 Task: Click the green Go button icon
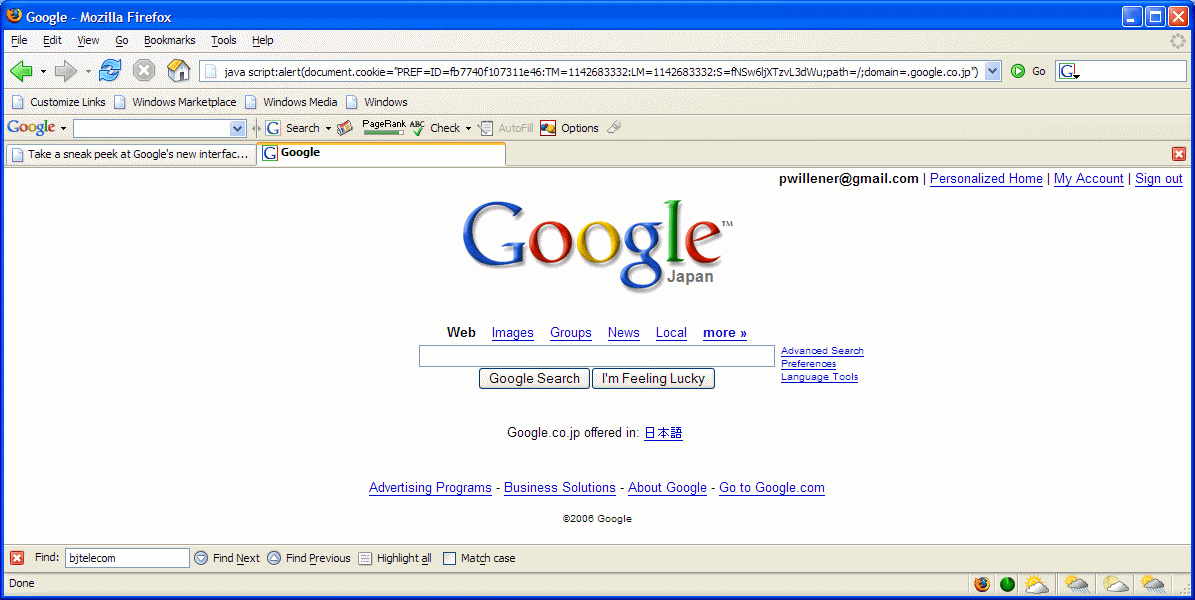coord(1017,71)
